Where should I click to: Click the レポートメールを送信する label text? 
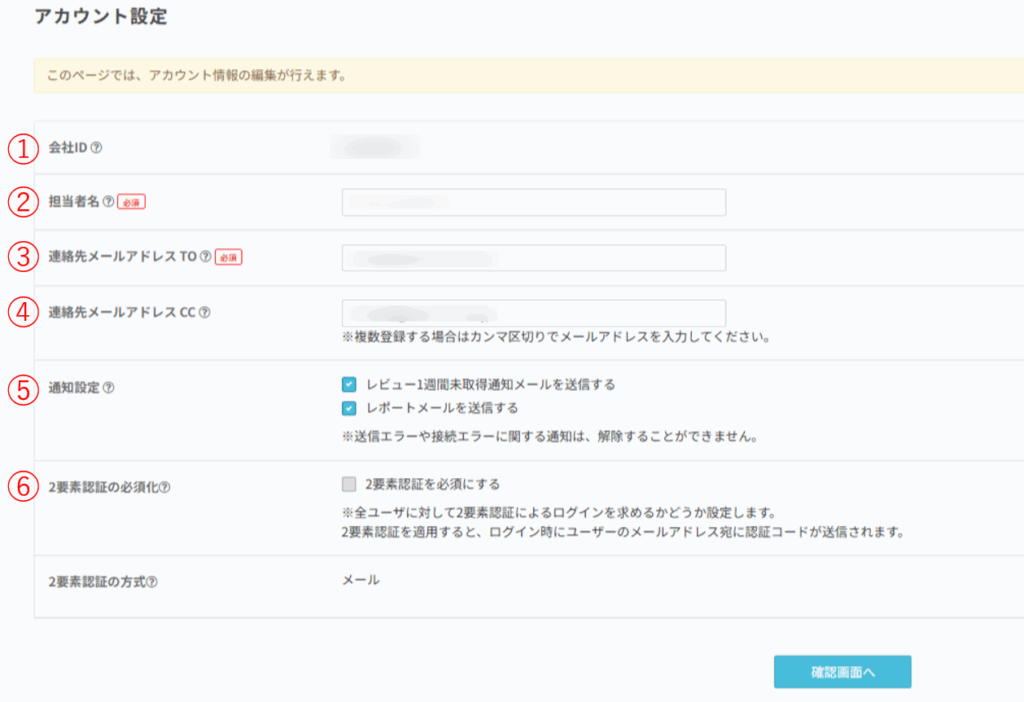(442, 408)
